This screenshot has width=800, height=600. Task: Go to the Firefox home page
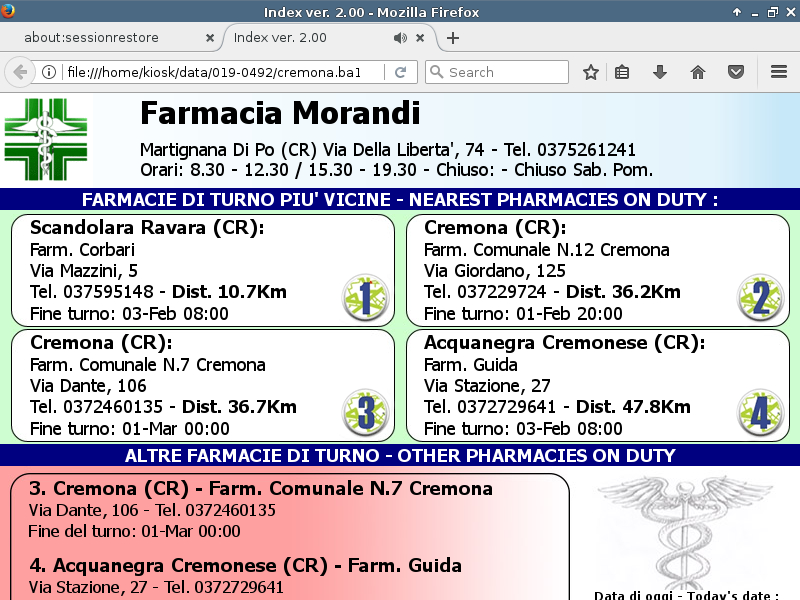698,72
